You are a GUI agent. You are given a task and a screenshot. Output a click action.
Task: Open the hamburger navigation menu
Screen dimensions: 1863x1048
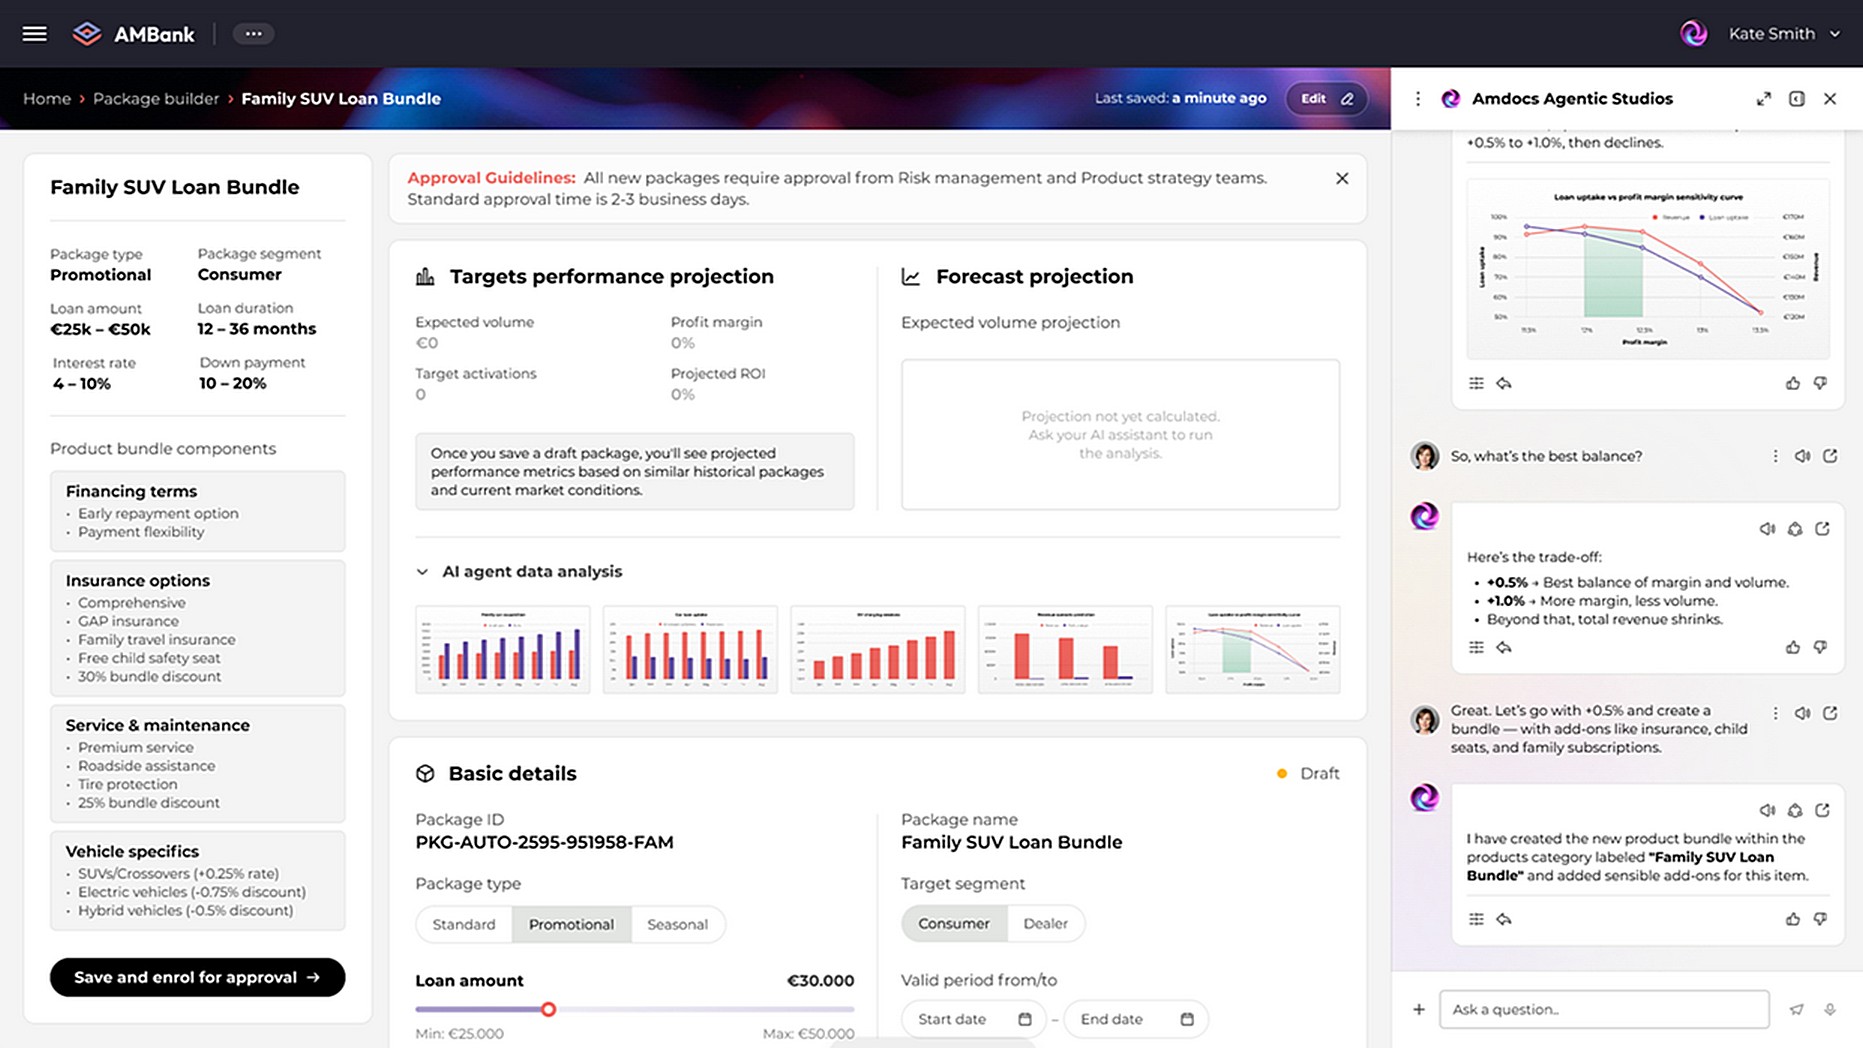pos(34,34)
